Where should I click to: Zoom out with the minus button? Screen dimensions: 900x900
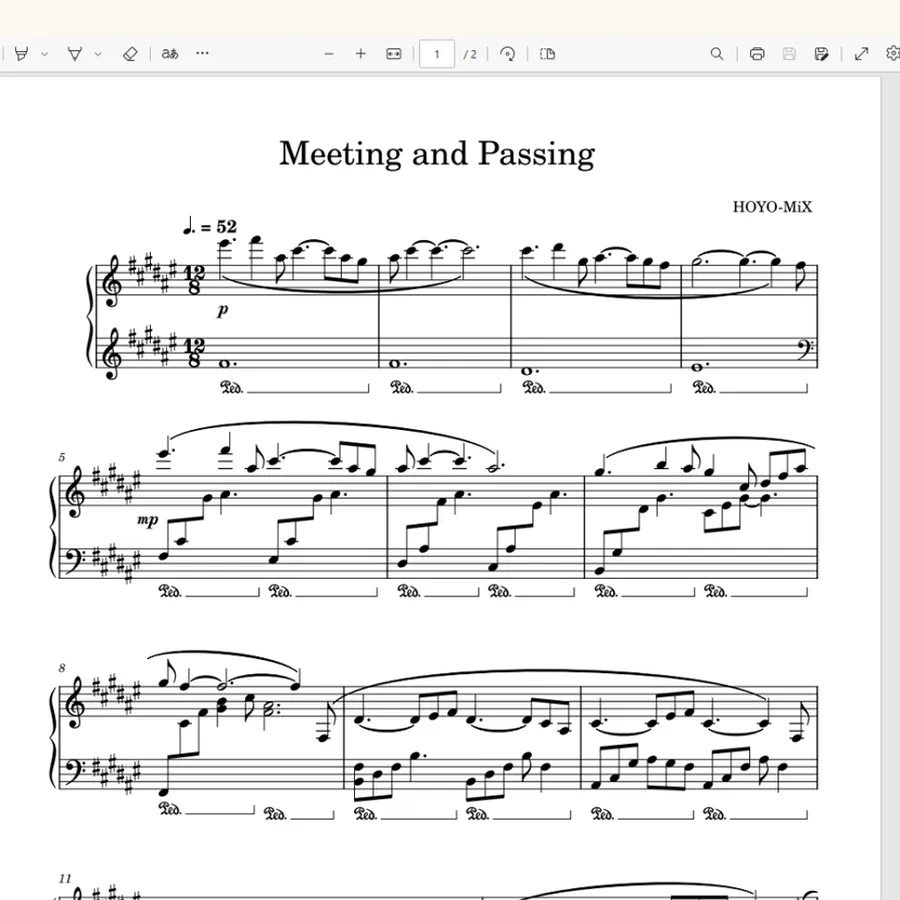(x=329, y=54)
